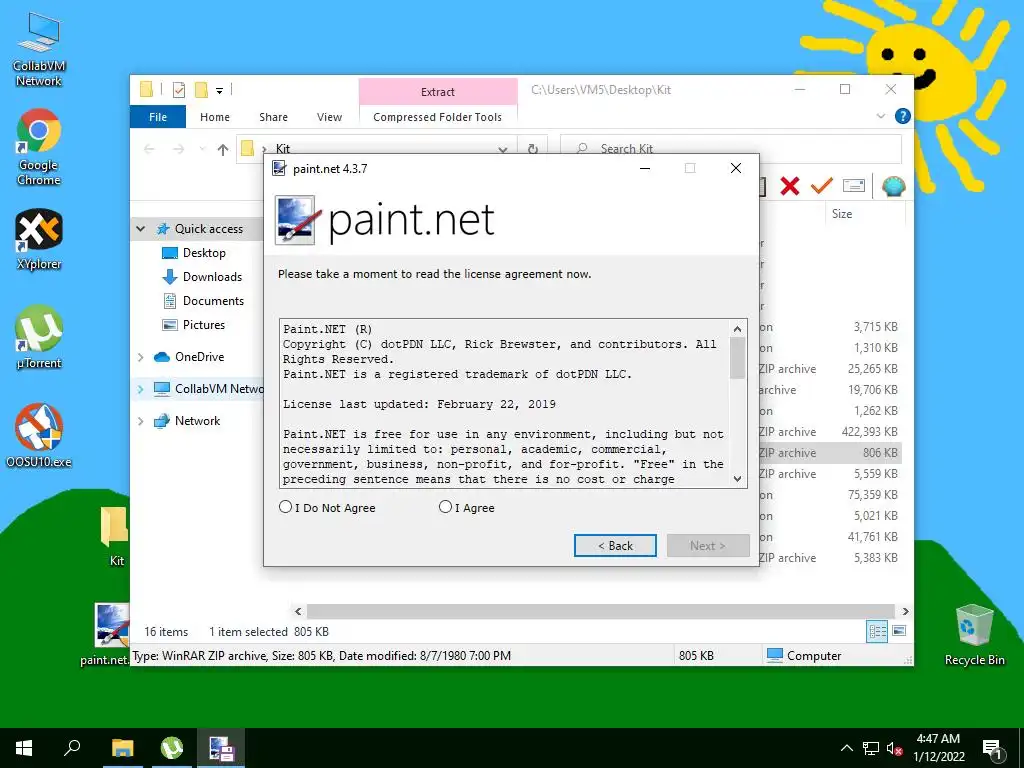Viewport: 1024px width, 768px height.
Task: Open Pictures in Quick access
Action: 204,325
